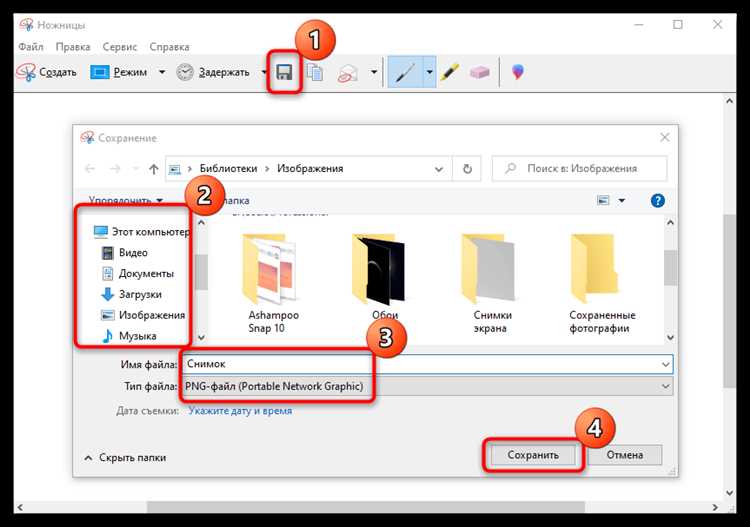Viewport: 750px width, 527px height.
Task: Open the Файл menu
Action: click(30, 47)
